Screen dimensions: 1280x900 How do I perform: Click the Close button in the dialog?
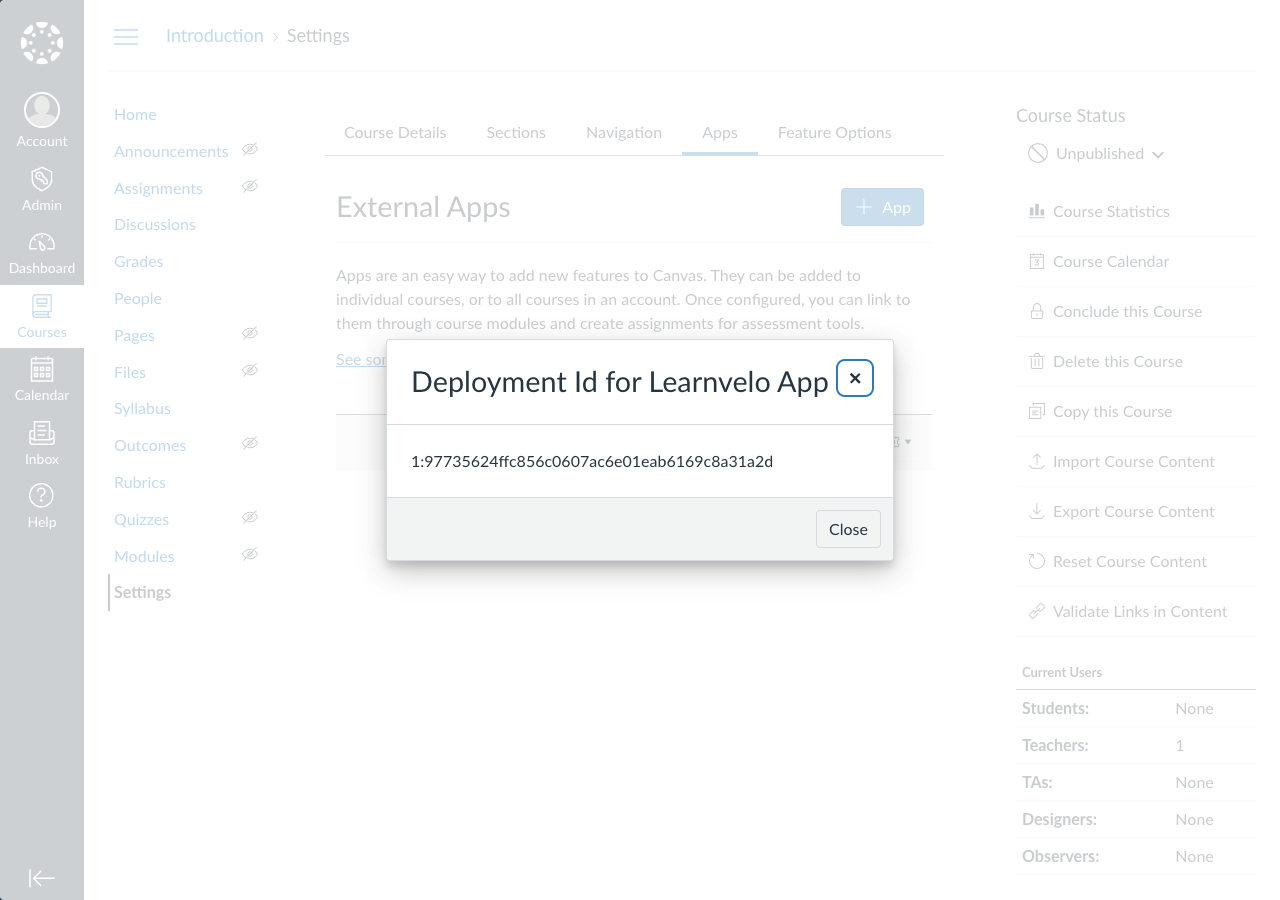tap(848, 529)
